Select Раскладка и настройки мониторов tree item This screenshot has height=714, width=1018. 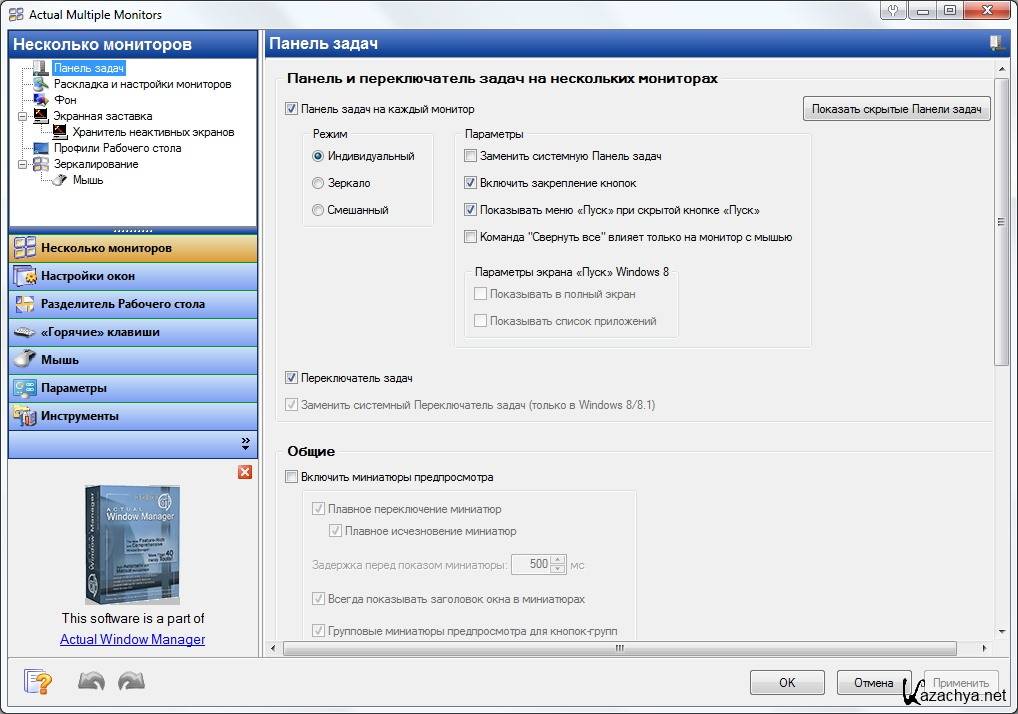point(142,84)
